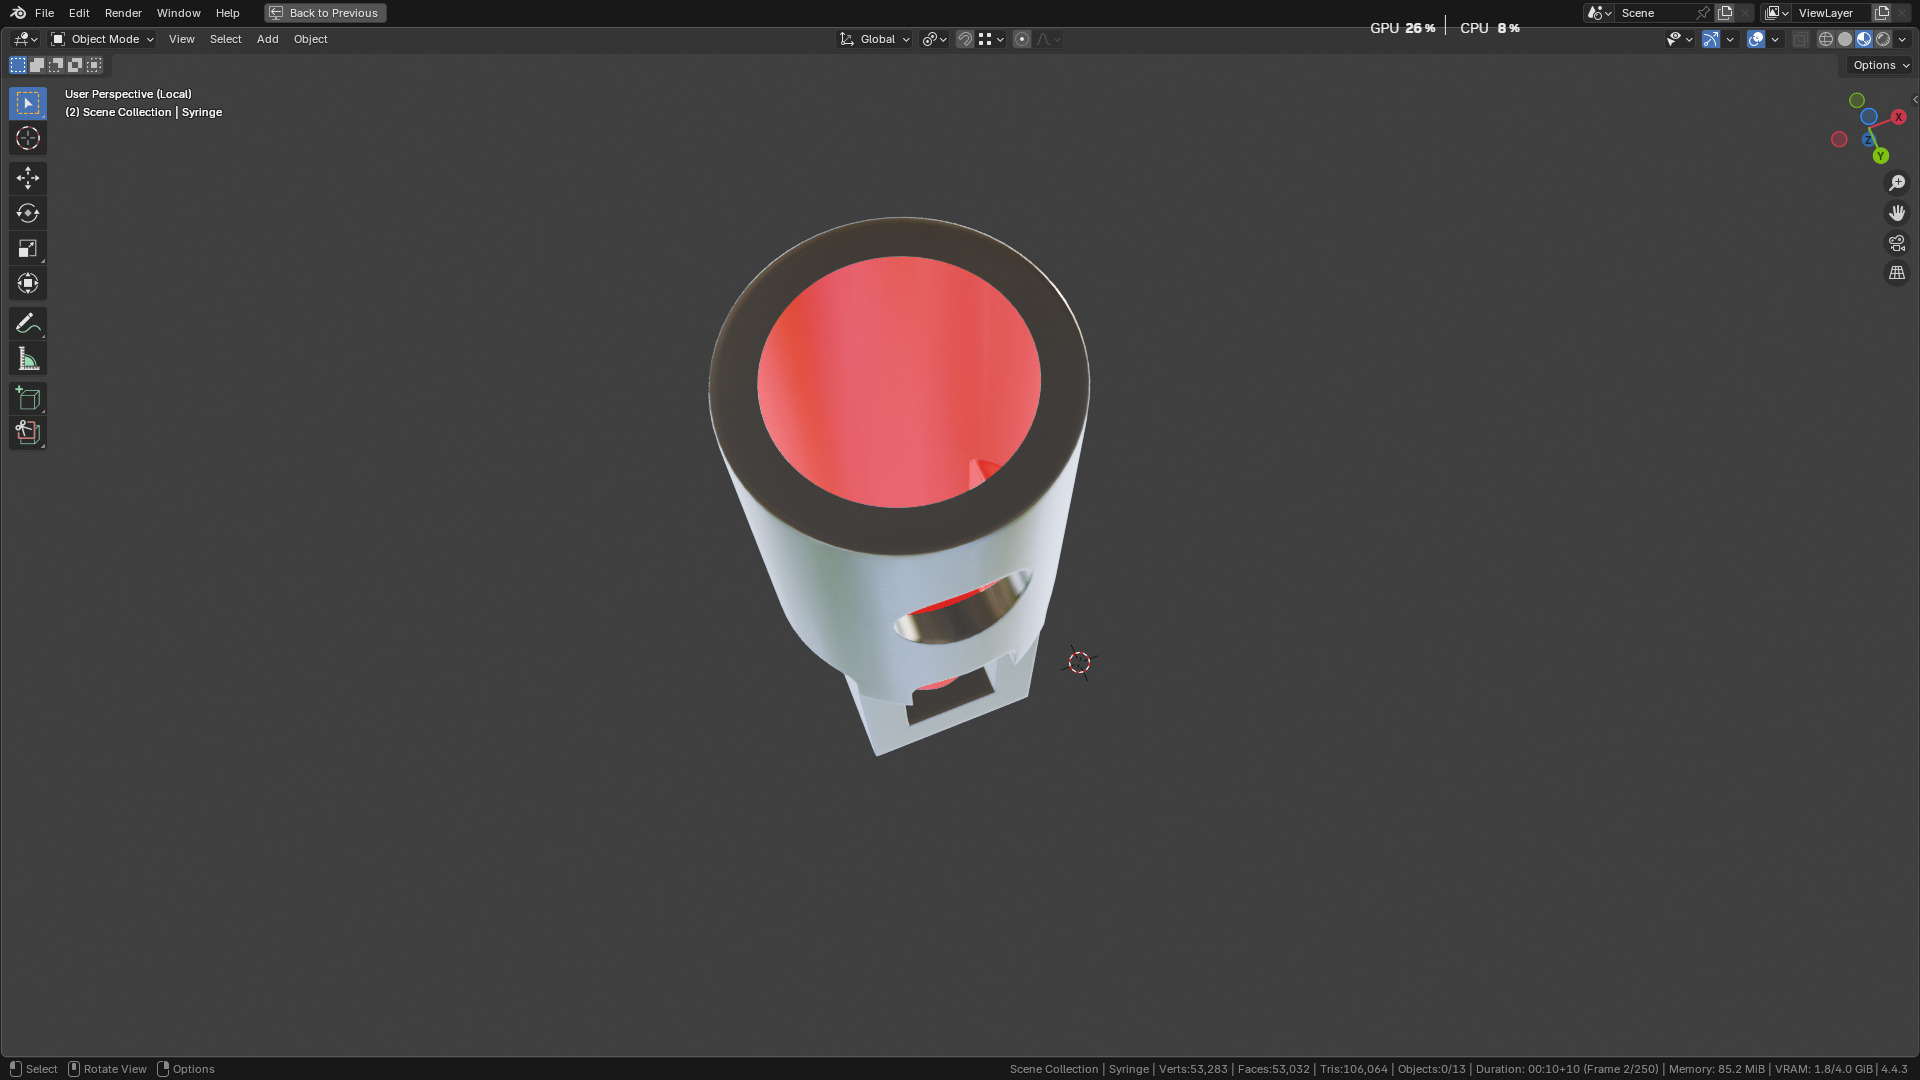Switch to orthographic grid view icon
Viewport: 1920px width, 1080px height.
[1896, 273]
